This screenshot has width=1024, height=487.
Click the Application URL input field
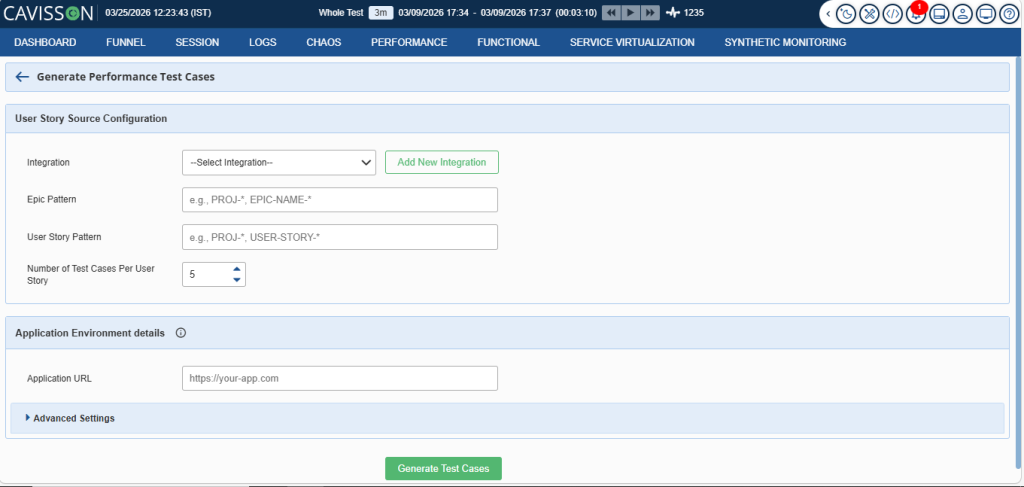point(340,378)
